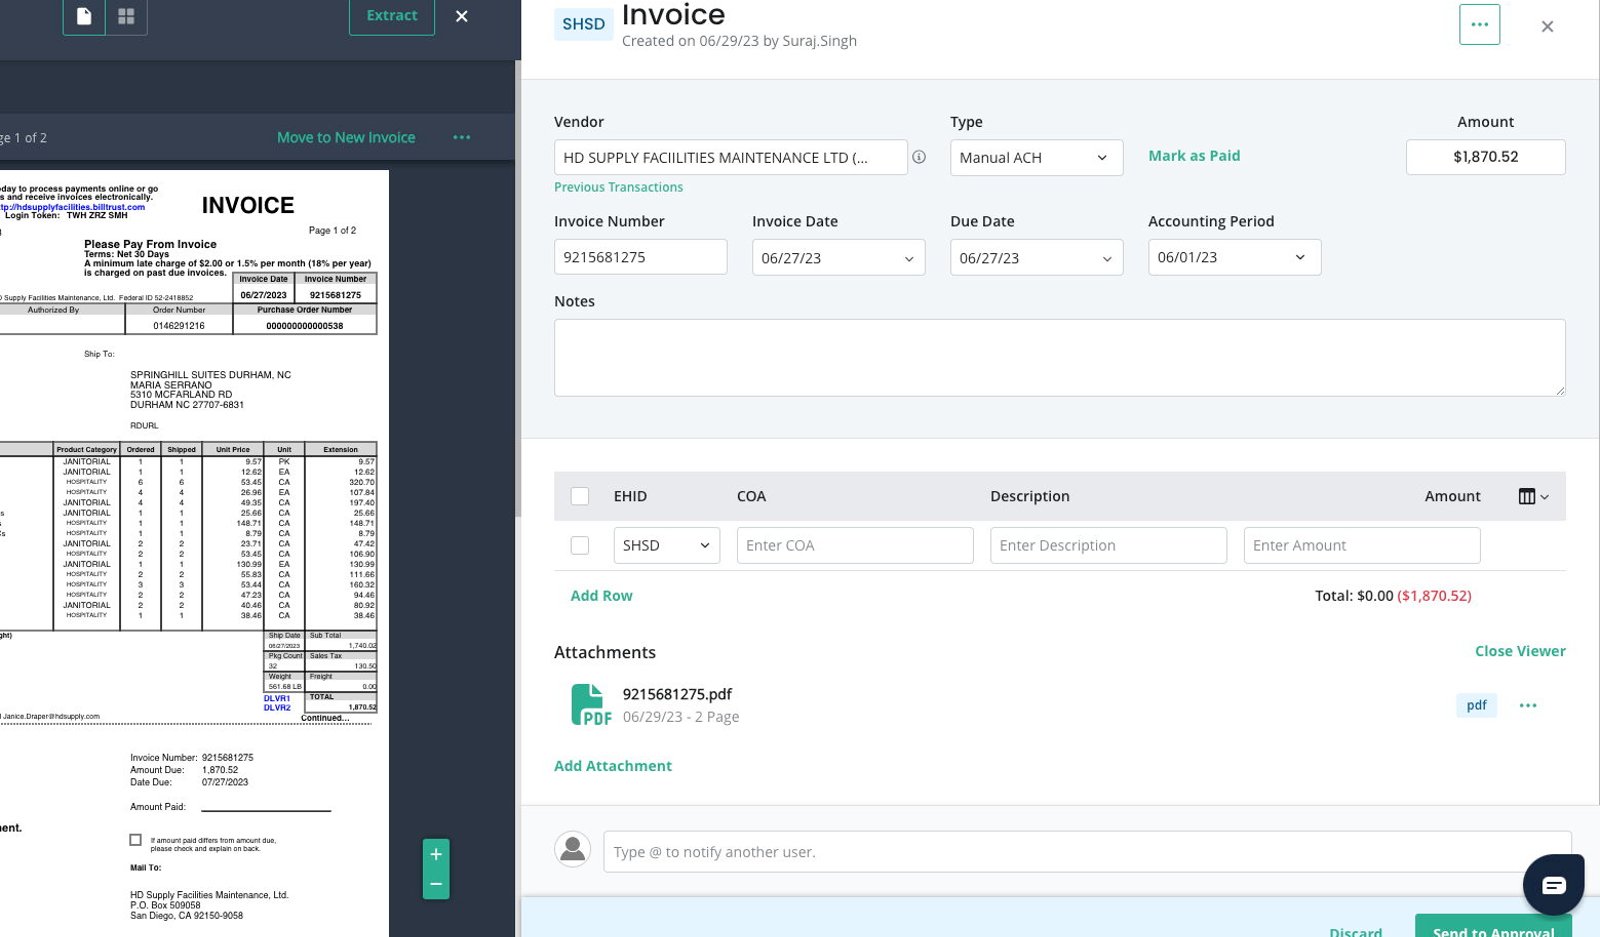The width and height of the screenshot is (1600, 937).
Task: Click the PDF file icon
Action: click(590, 705)
